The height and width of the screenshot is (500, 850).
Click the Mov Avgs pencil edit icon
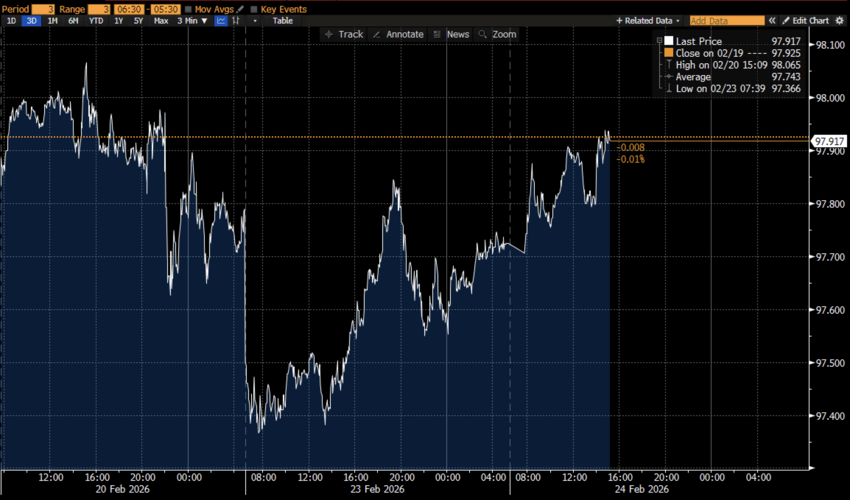238,8
